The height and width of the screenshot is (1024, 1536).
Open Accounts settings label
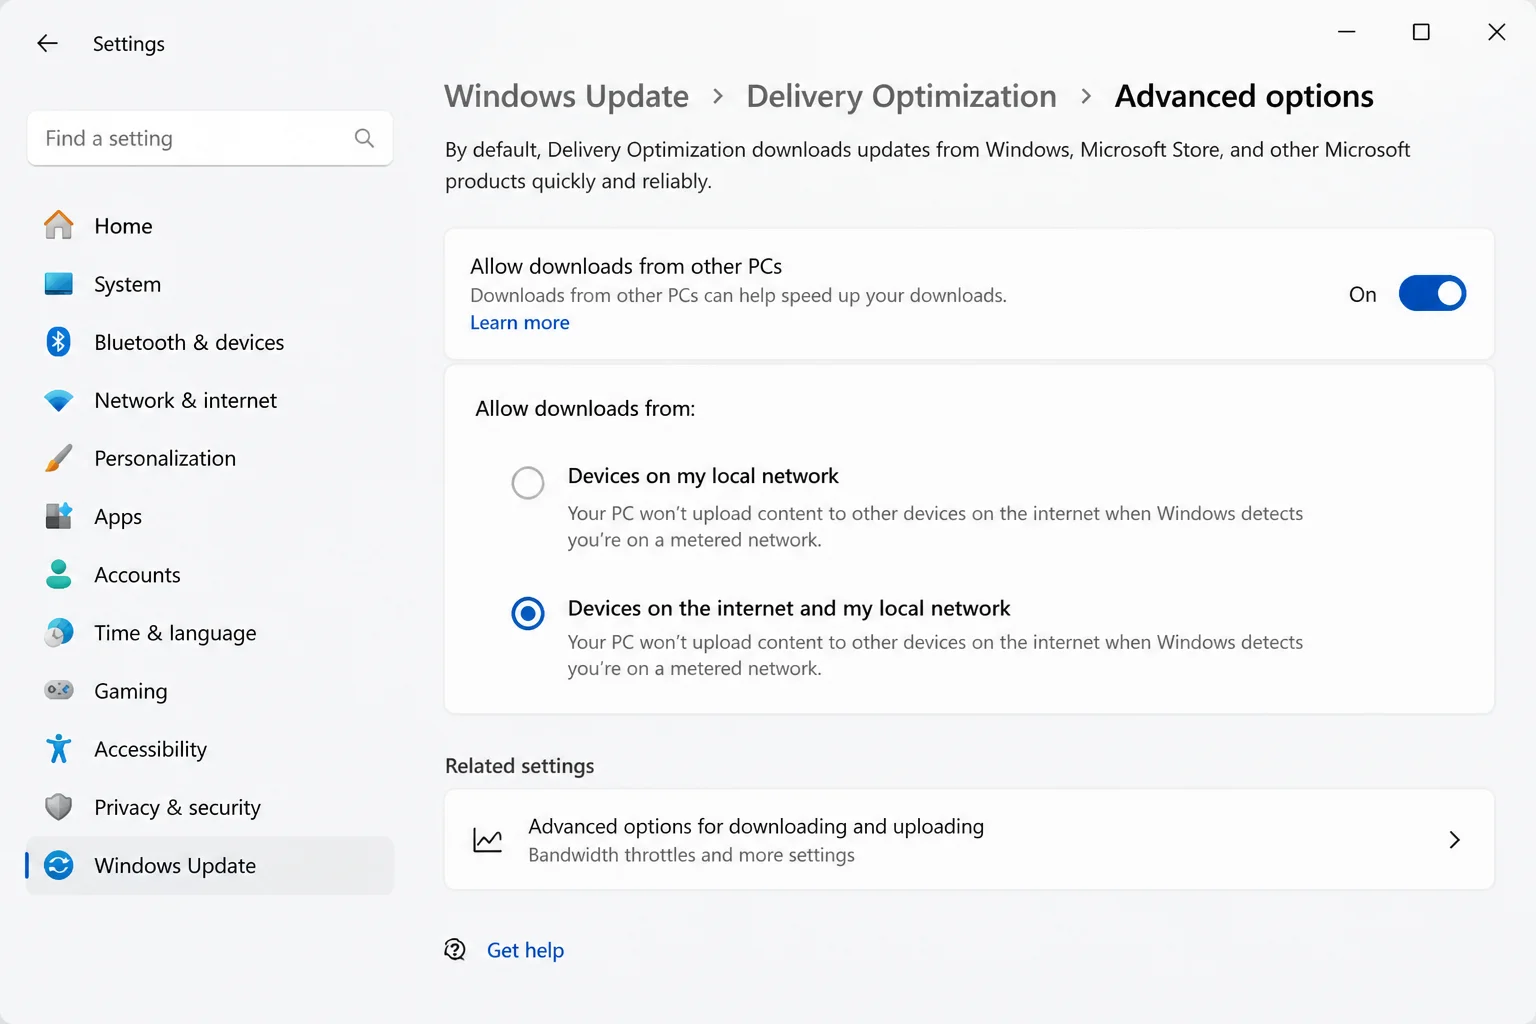pyautogui.click(x=137, y=575)
